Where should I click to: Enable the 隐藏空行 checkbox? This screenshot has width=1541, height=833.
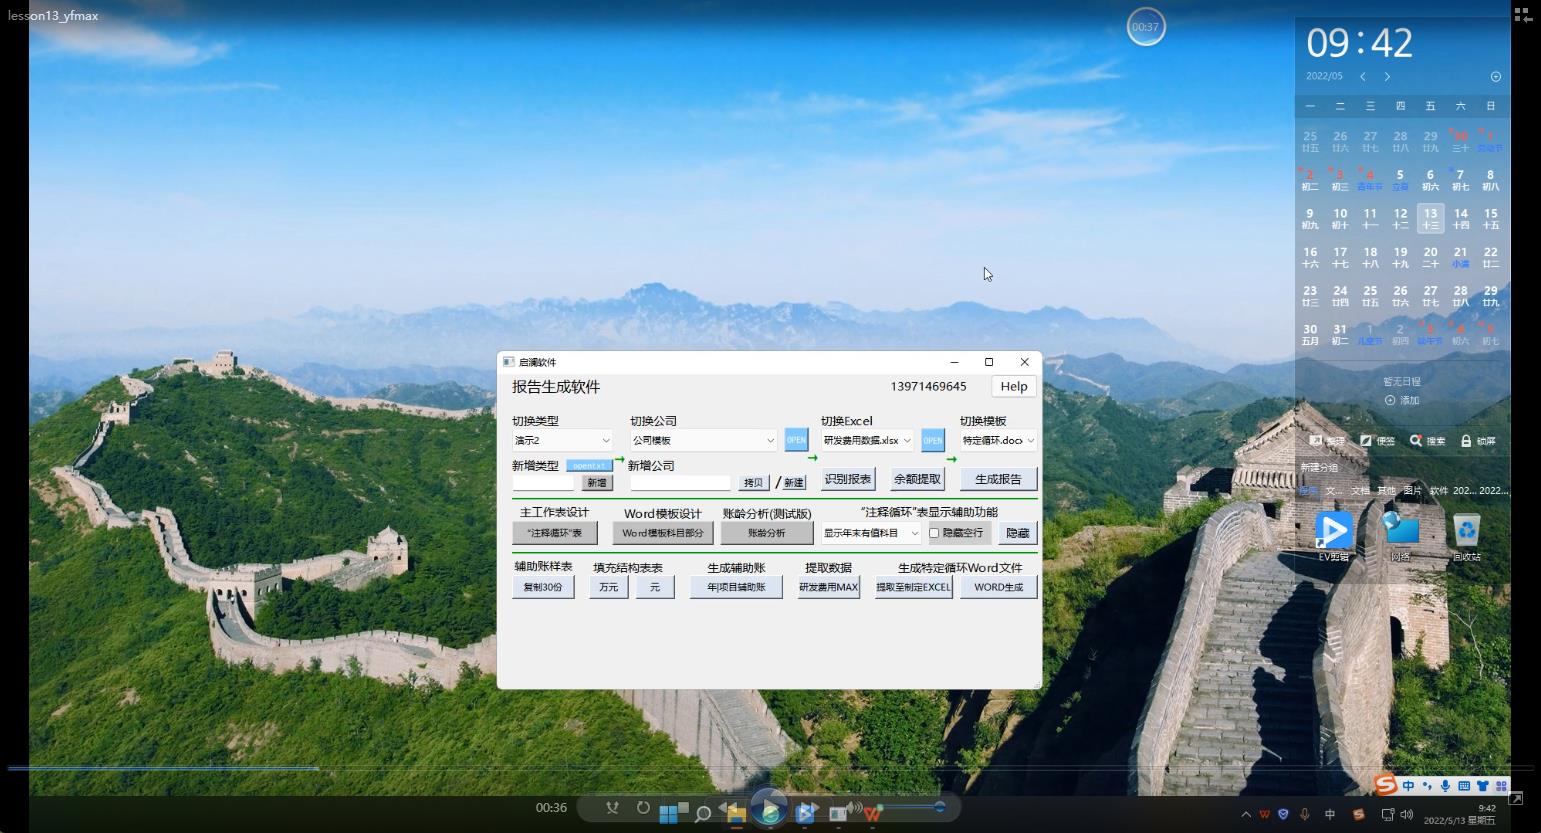point(934,533)
